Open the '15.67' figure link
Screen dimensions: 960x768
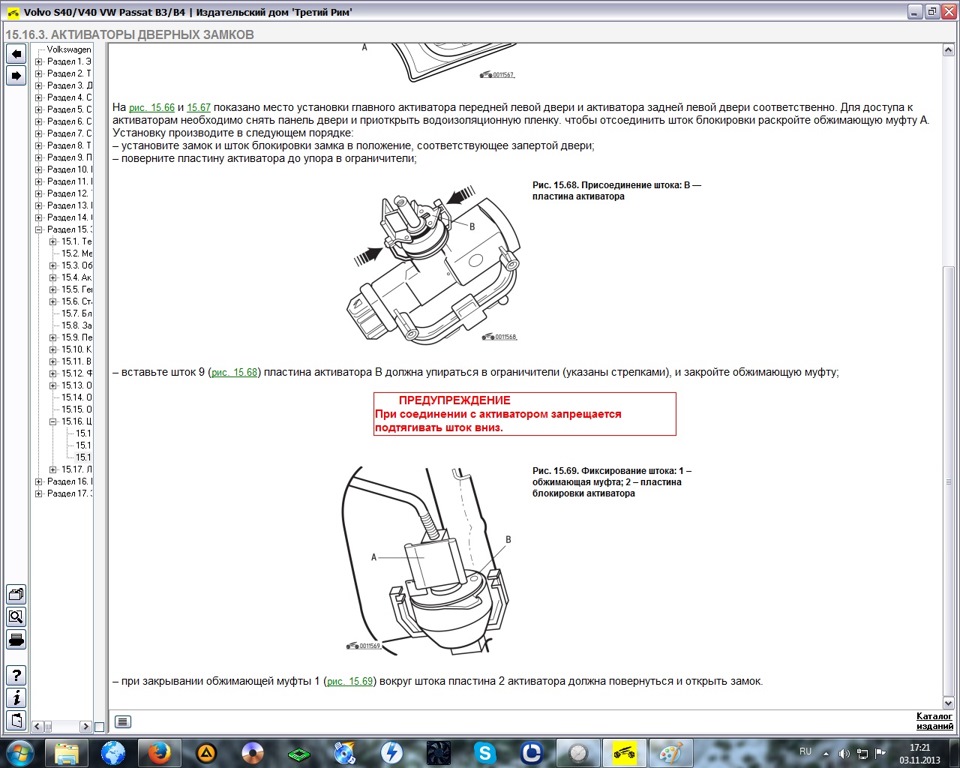point(198,108)
